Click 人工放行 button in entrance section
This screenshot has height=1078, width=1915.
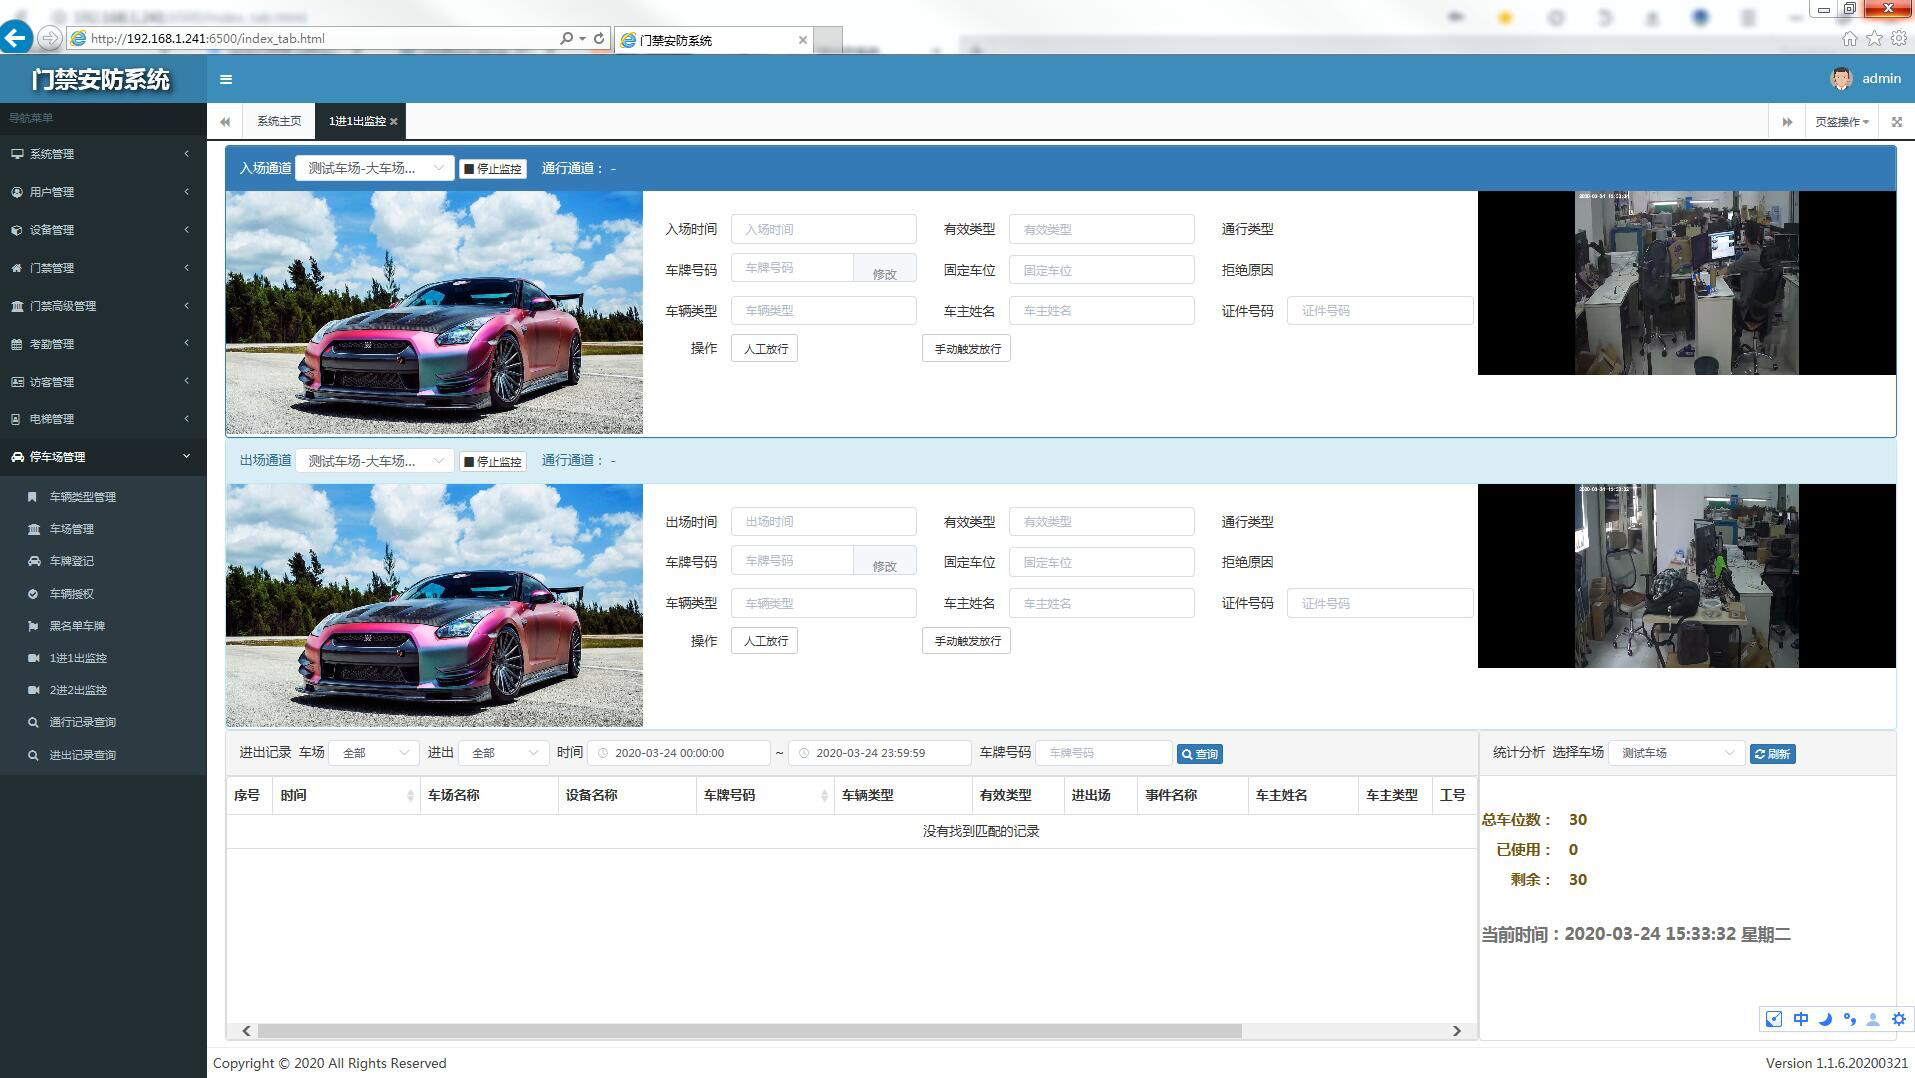[x=765, y=349]
